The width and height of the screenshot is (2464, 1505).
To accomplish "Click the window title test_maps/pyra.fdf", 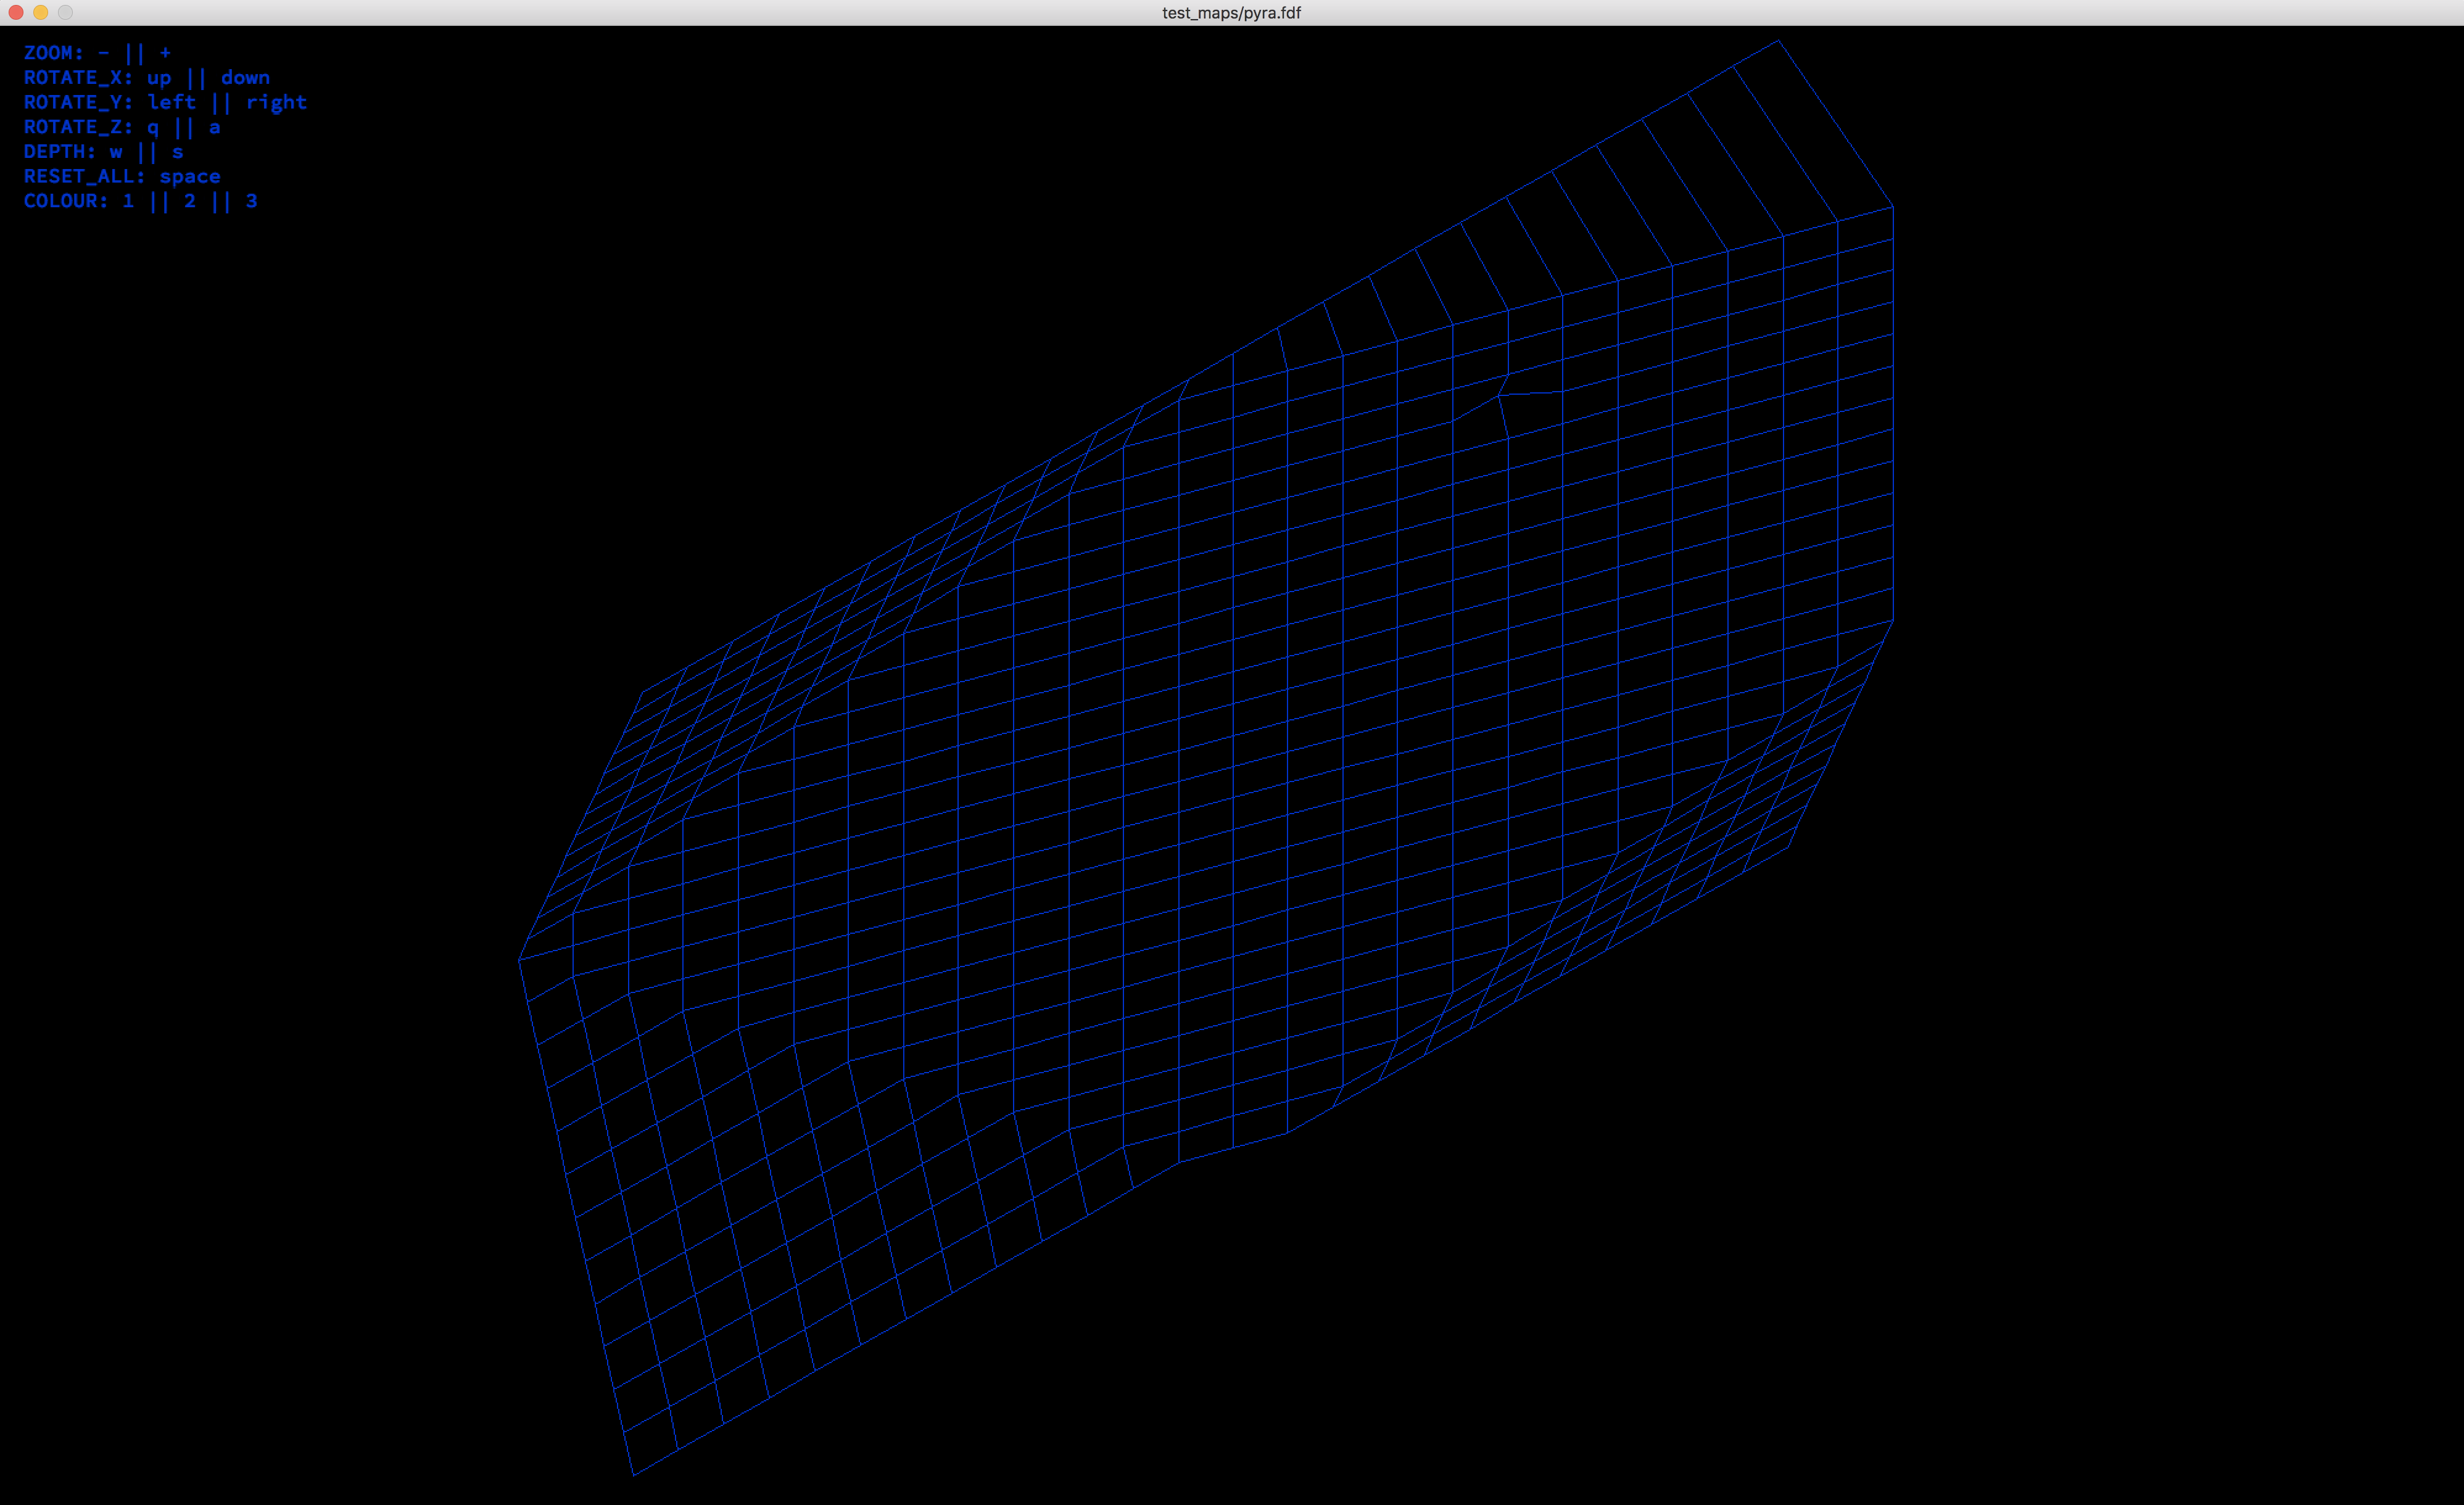I will [1231, 13].
